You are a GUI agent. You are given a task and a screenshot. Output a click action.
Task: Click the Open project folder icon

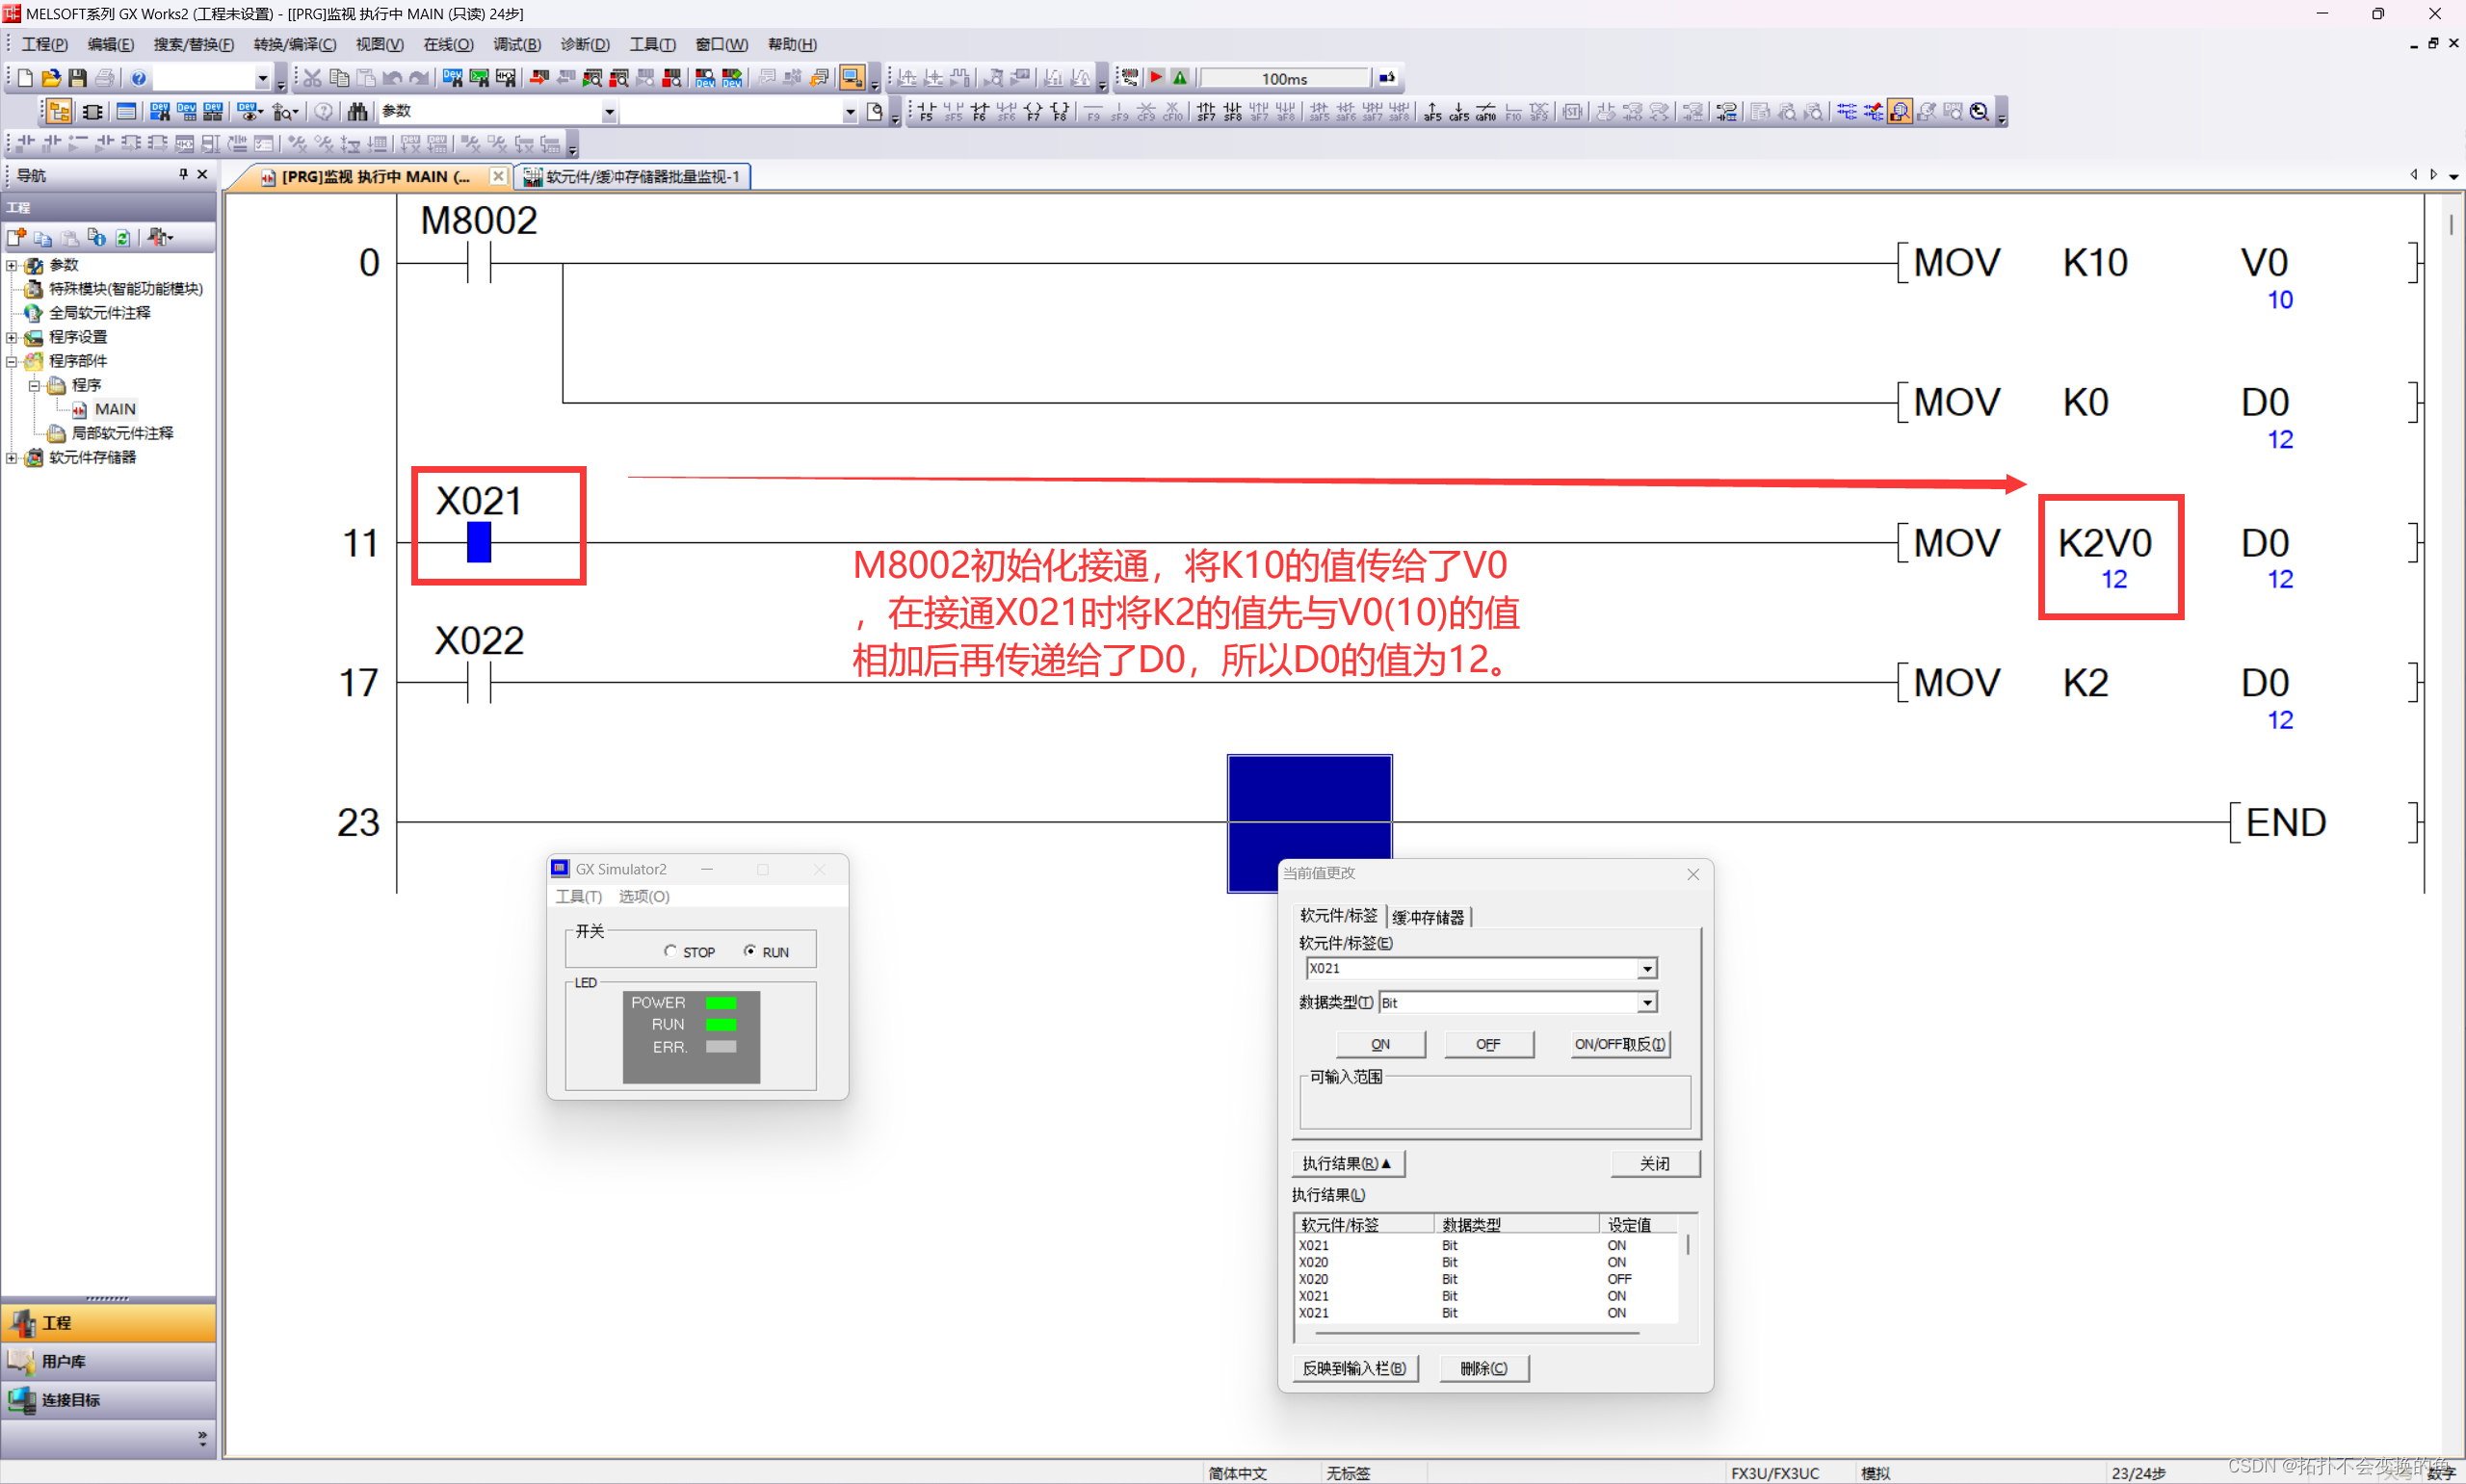point(51,78)
